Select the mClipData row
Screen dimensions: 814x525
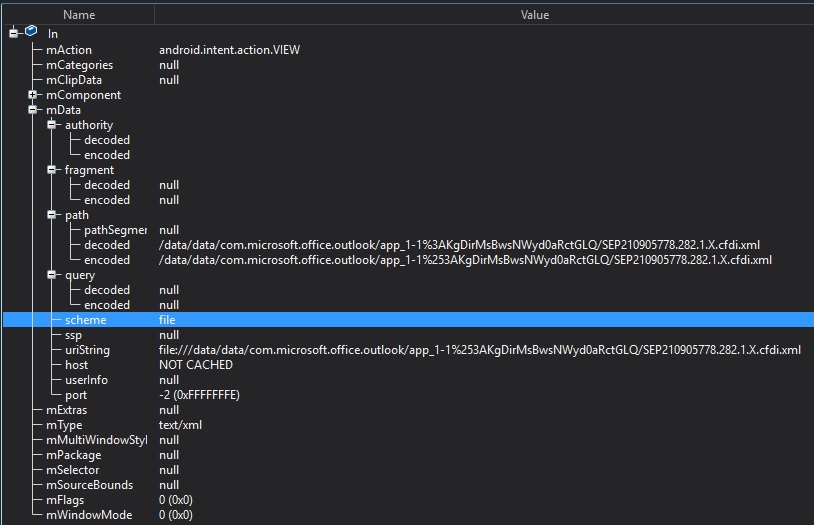73,80
